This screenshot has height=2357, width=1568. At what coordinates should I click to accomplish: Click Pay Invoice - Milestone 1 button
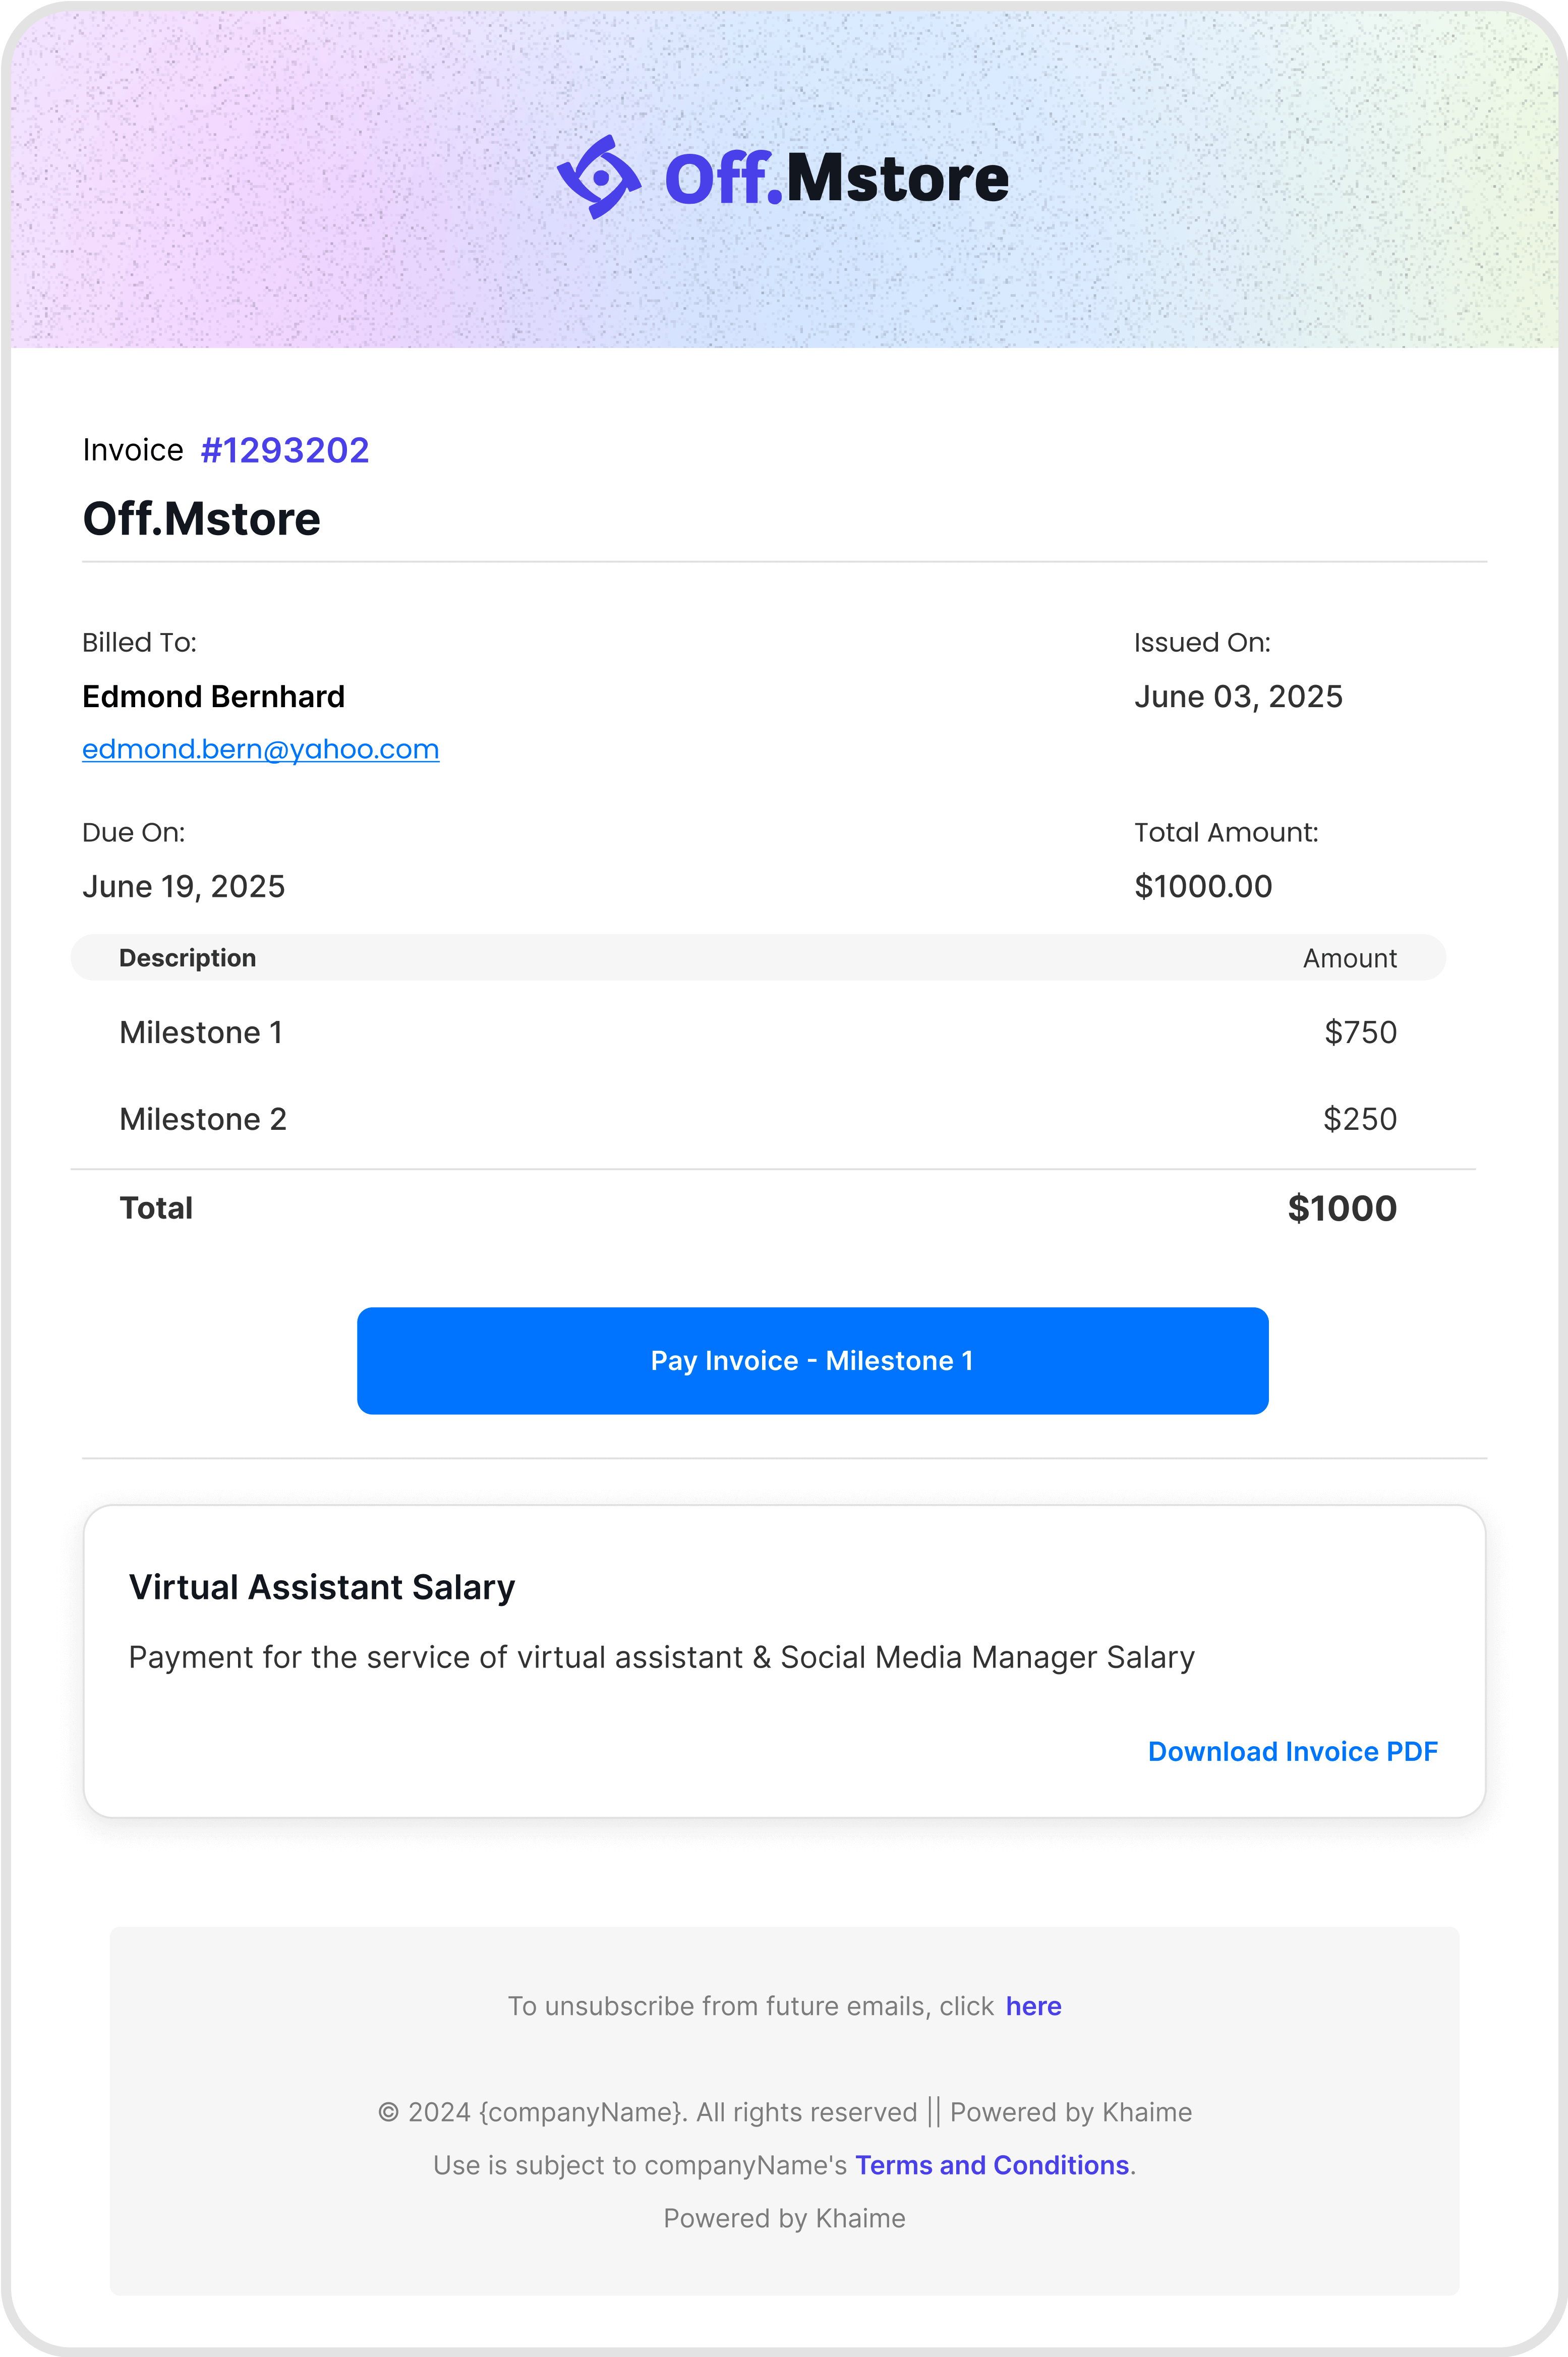coord(812,1360)
